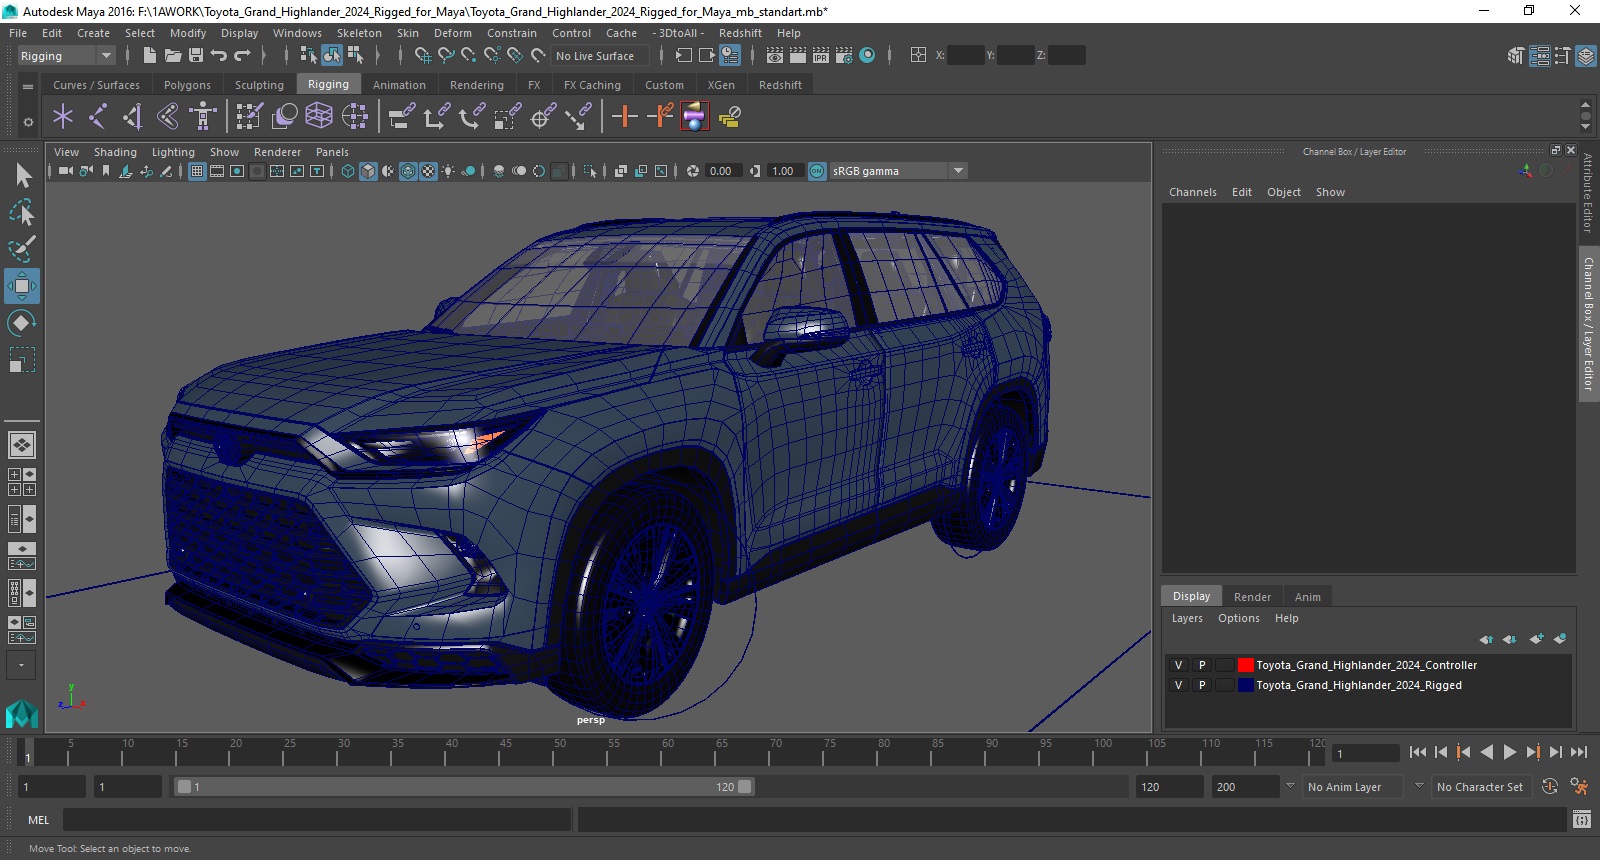Viewport: 1600px width, 860px height.
Task: Select the Rotate tool in toolbox
Action: (x=22, y=322)
